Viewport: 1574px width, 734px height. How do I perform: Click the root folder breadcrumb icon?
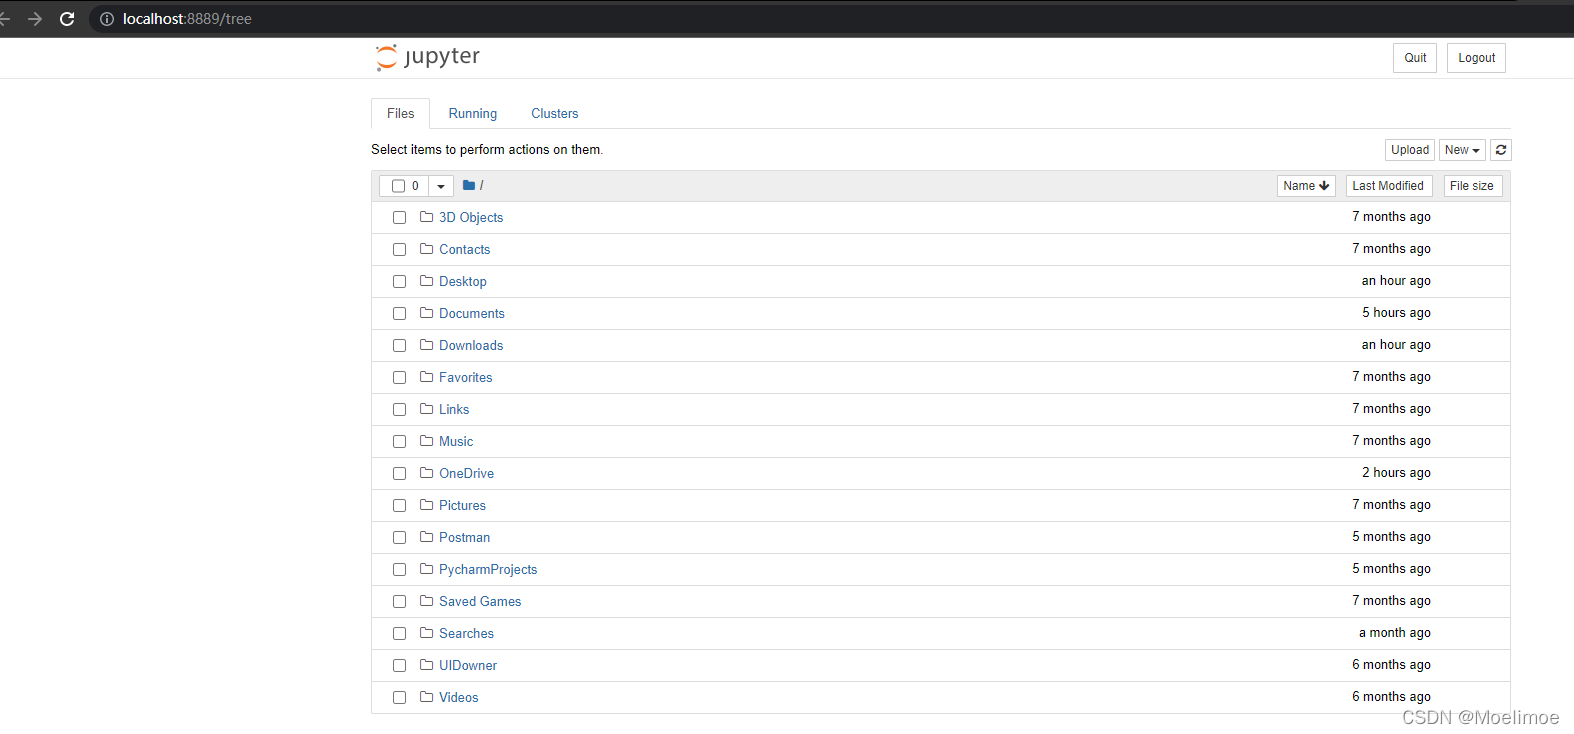[x=468, y=185]
